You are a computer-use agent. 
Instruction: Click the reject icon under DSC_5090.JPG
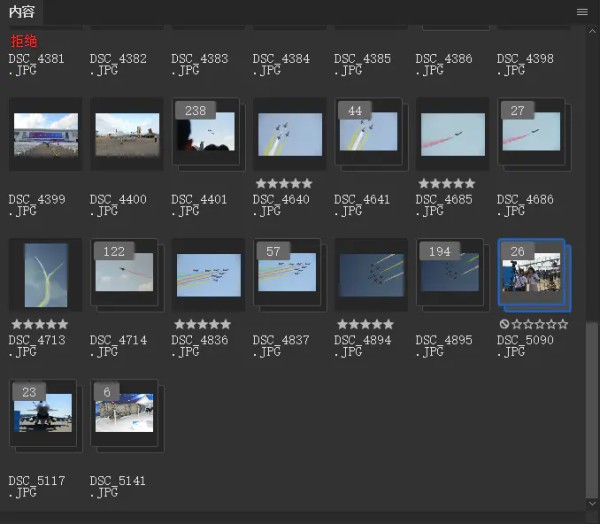(x=504, y=324)
